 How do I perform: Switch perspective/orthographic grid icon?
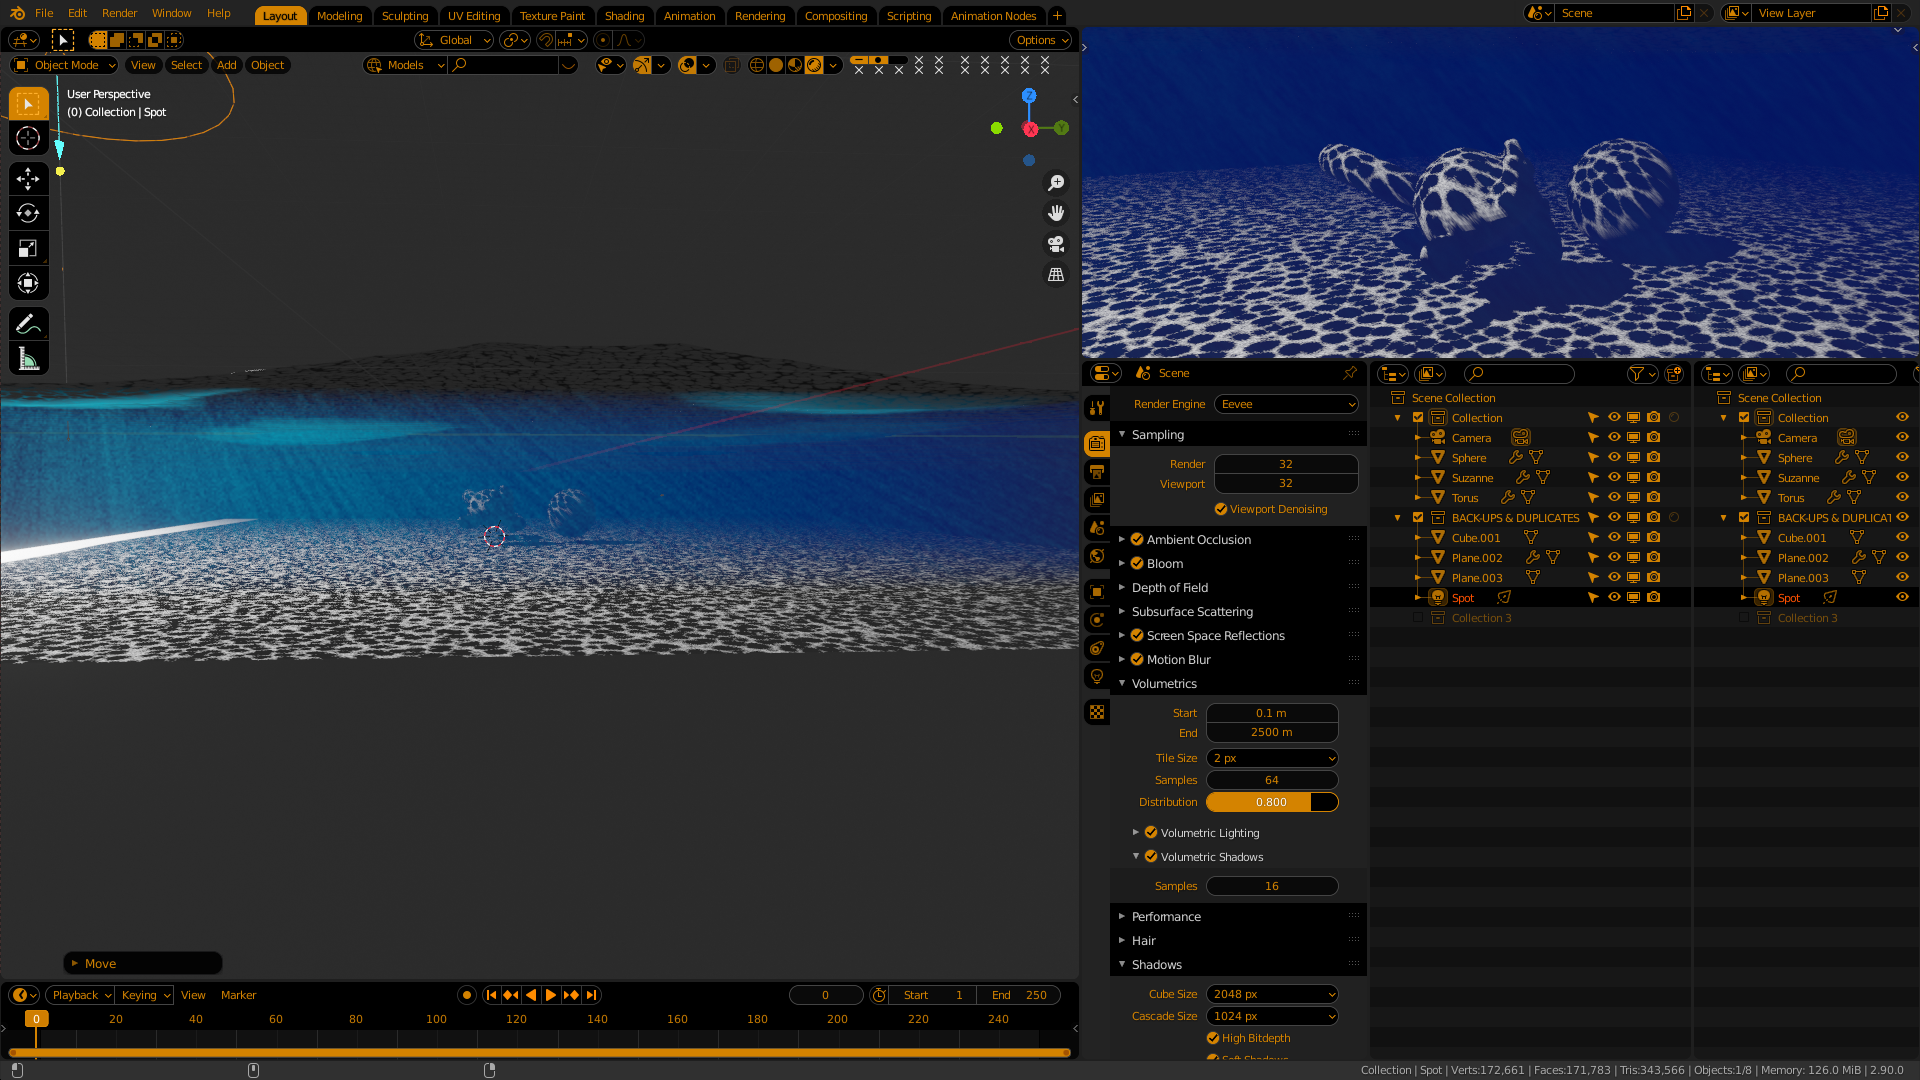(1056, 274)
